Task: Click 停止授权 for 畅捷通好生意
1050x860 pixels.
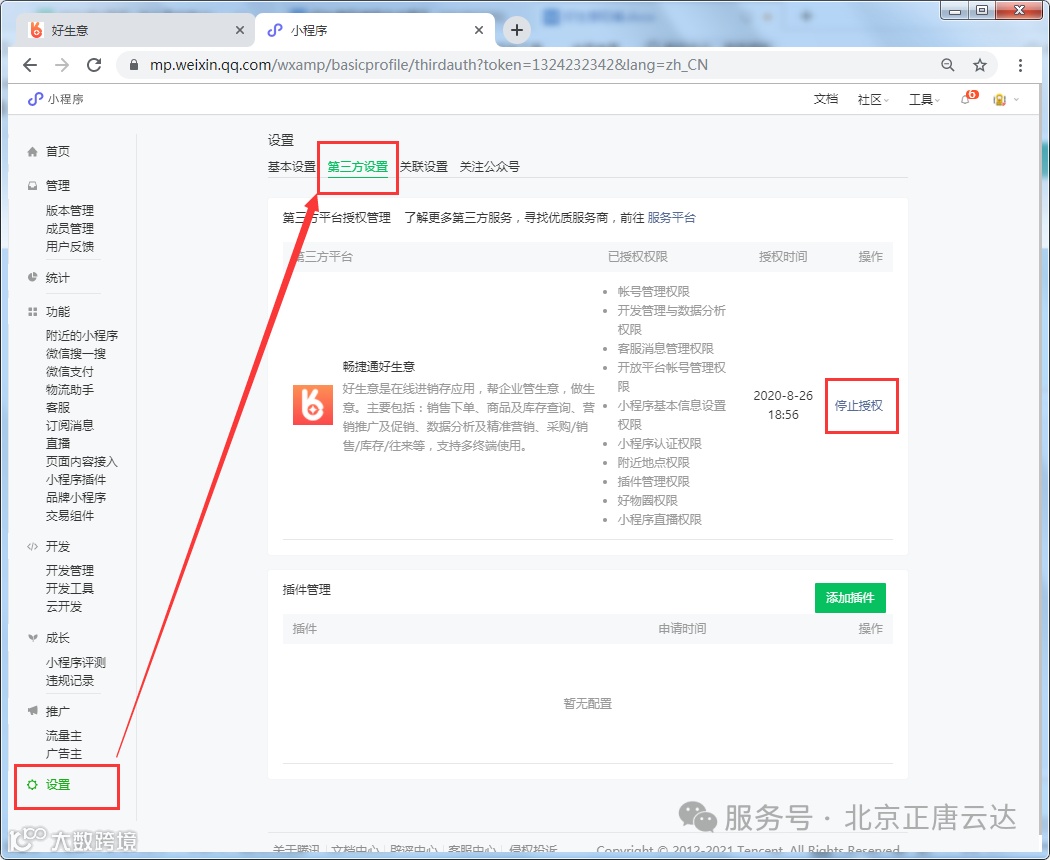Action: point(858,406)
